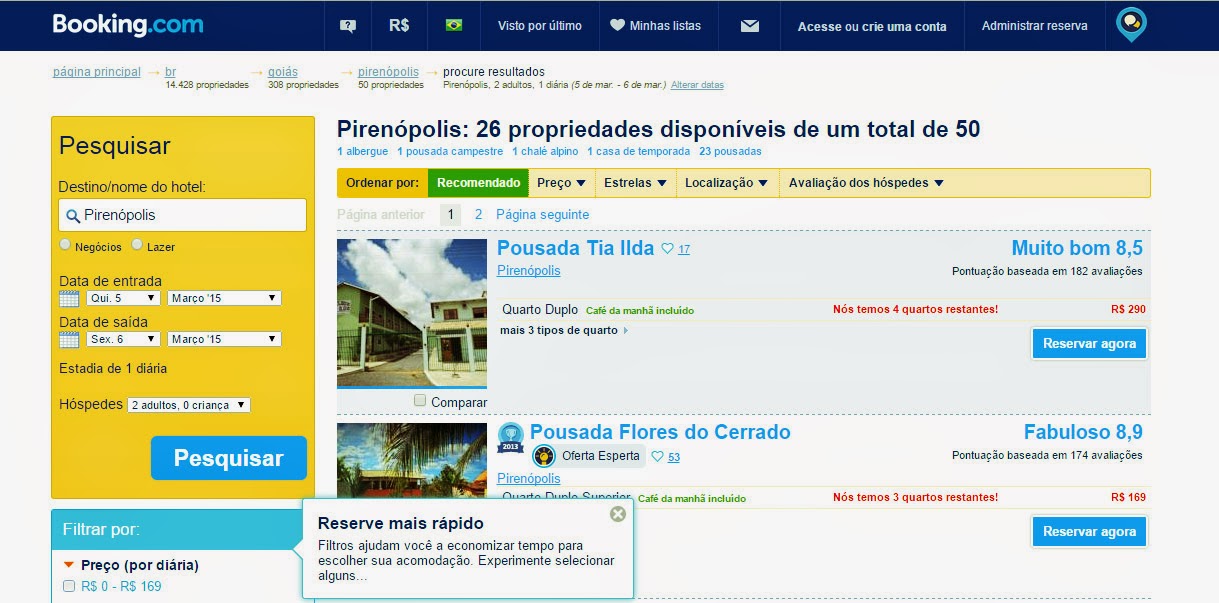This screenshot has width=1219, height=603.
Task: Click the Pesquisar search button
Action: point(228,457)
